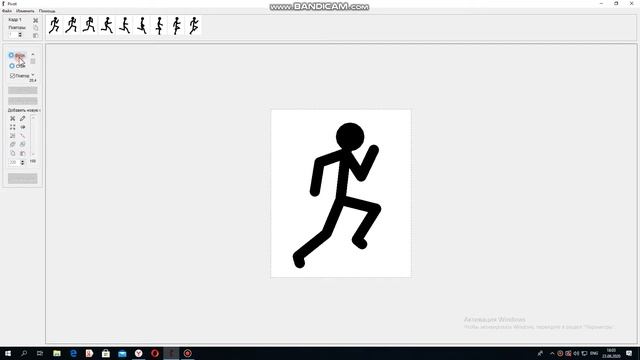
Task: Delete the frame with the X icon beside Кадр 1
Action: point(36,20)
